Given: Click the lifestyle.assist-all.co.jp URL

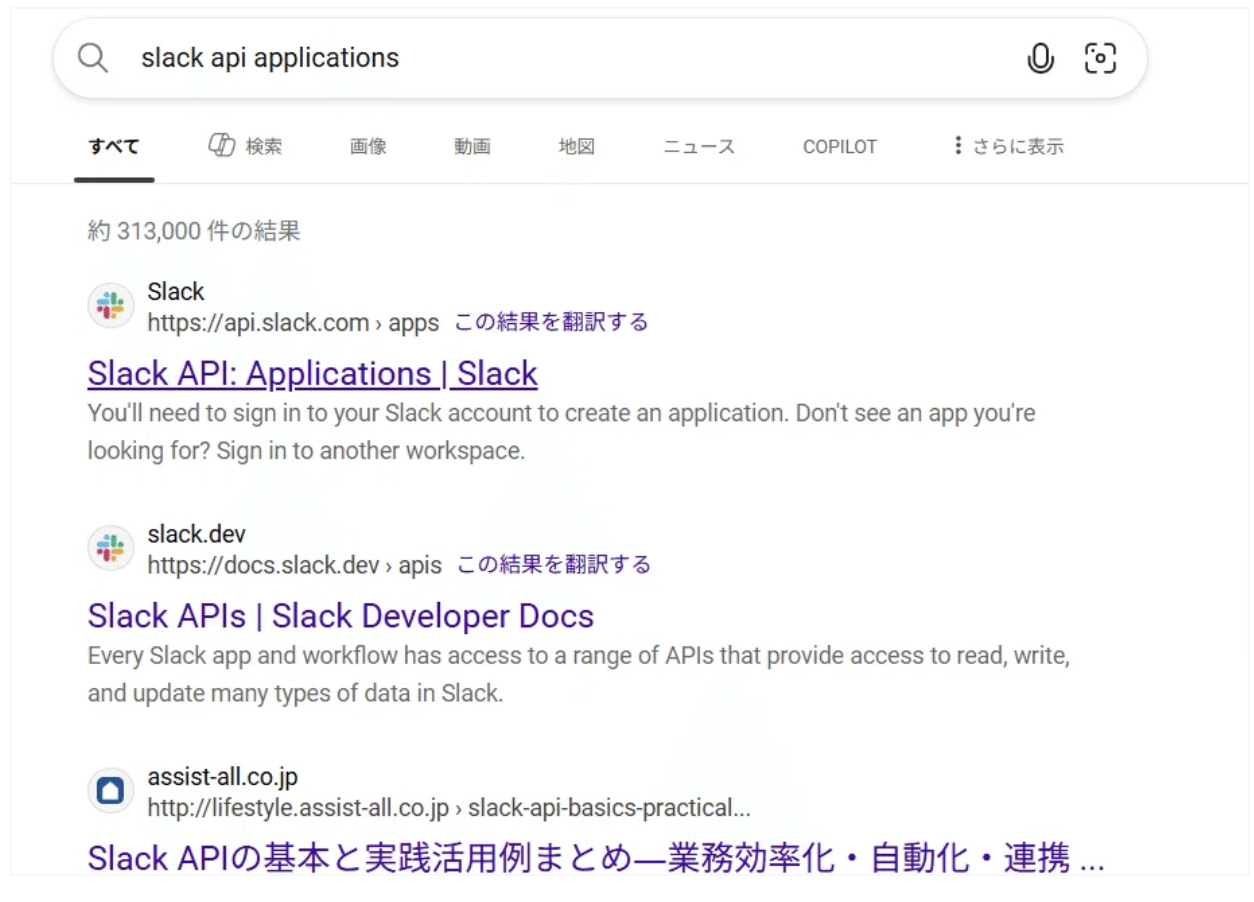Looking at the screenshot, I should click(449, 807).
